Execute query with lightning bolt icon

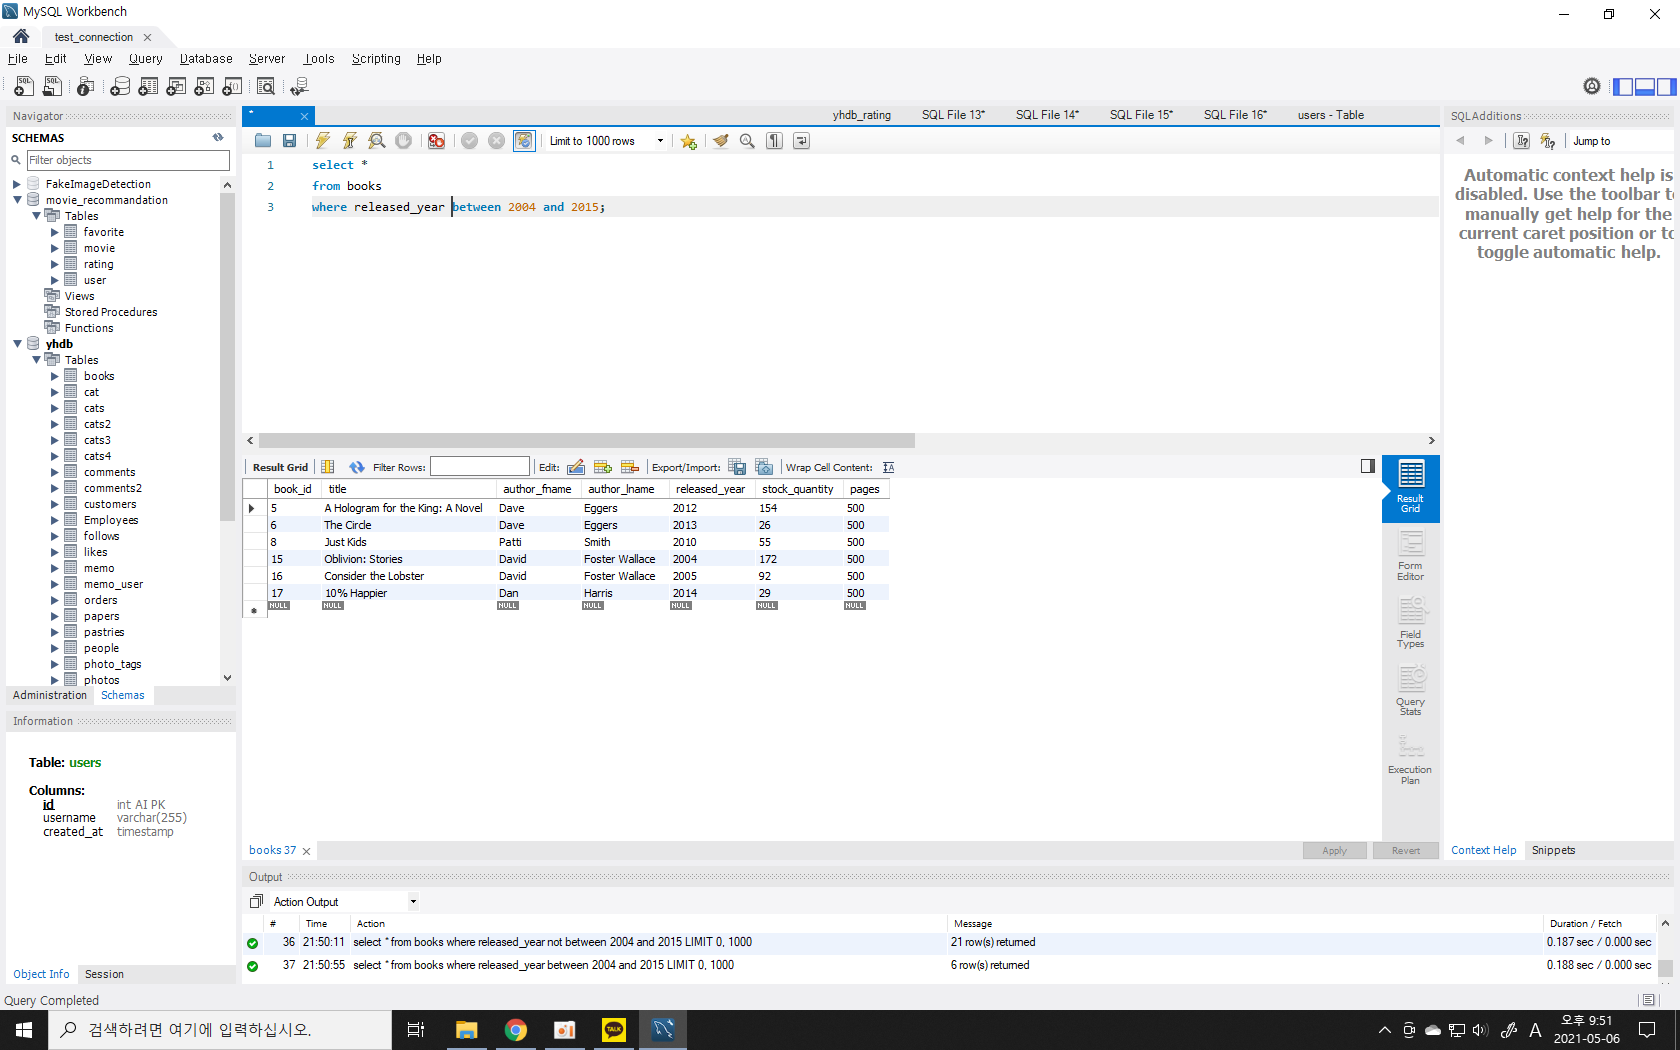323,141
